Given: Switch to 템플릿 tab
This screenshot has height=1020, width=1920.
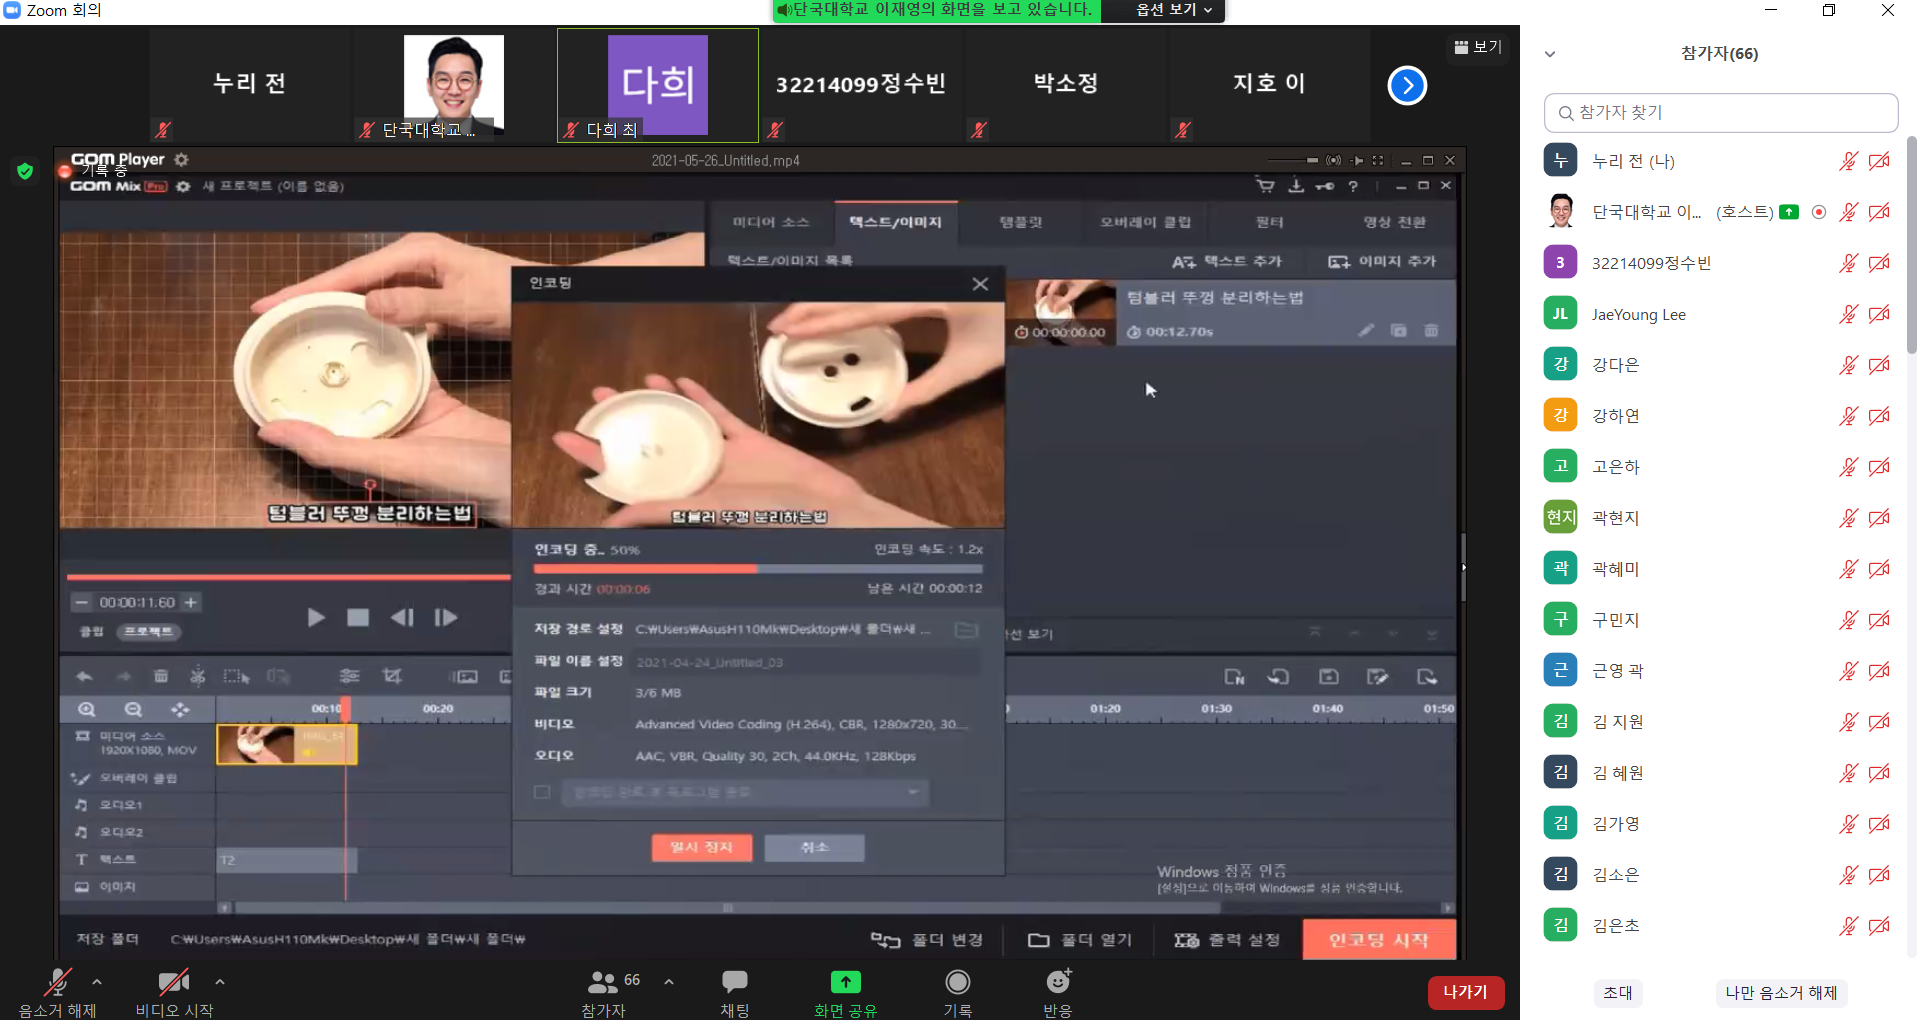Looking at the screenshot, I should click(x=1021, y=222).
